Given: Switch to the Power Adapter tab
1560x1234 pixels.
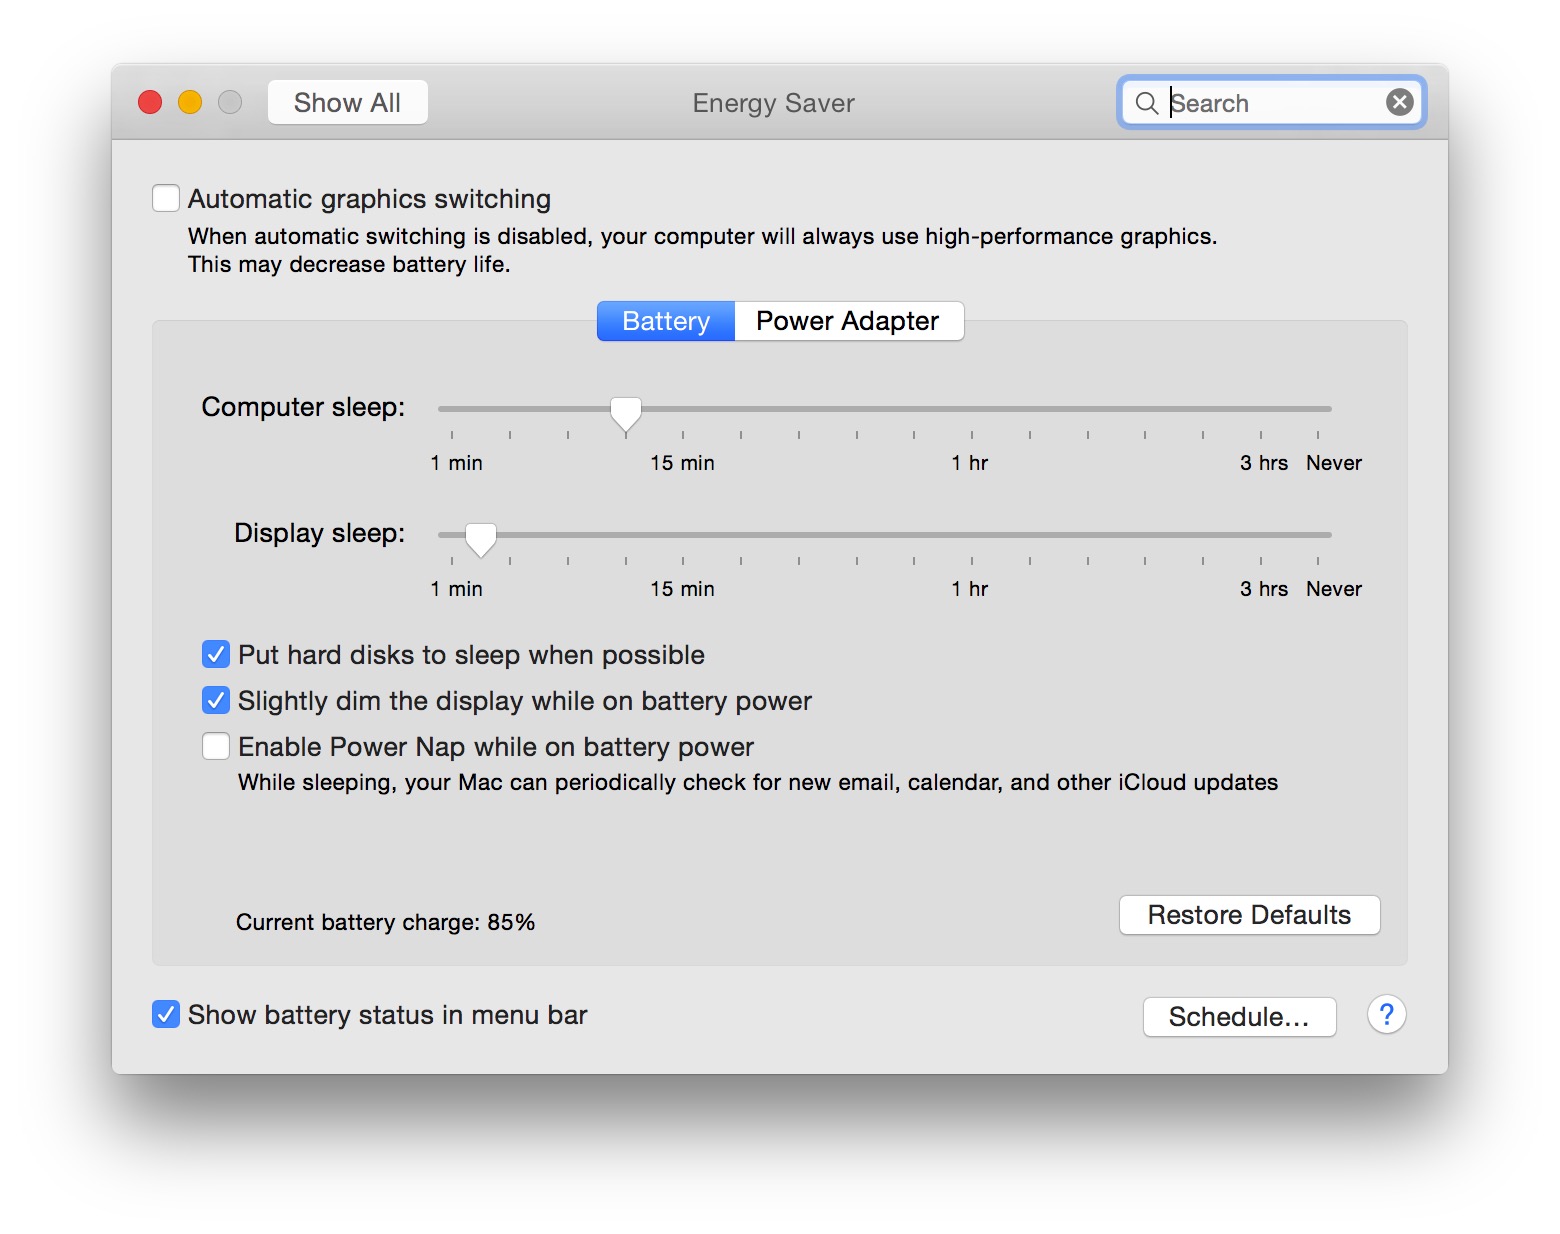Looking at the screenshot, I should pos(848,321).
